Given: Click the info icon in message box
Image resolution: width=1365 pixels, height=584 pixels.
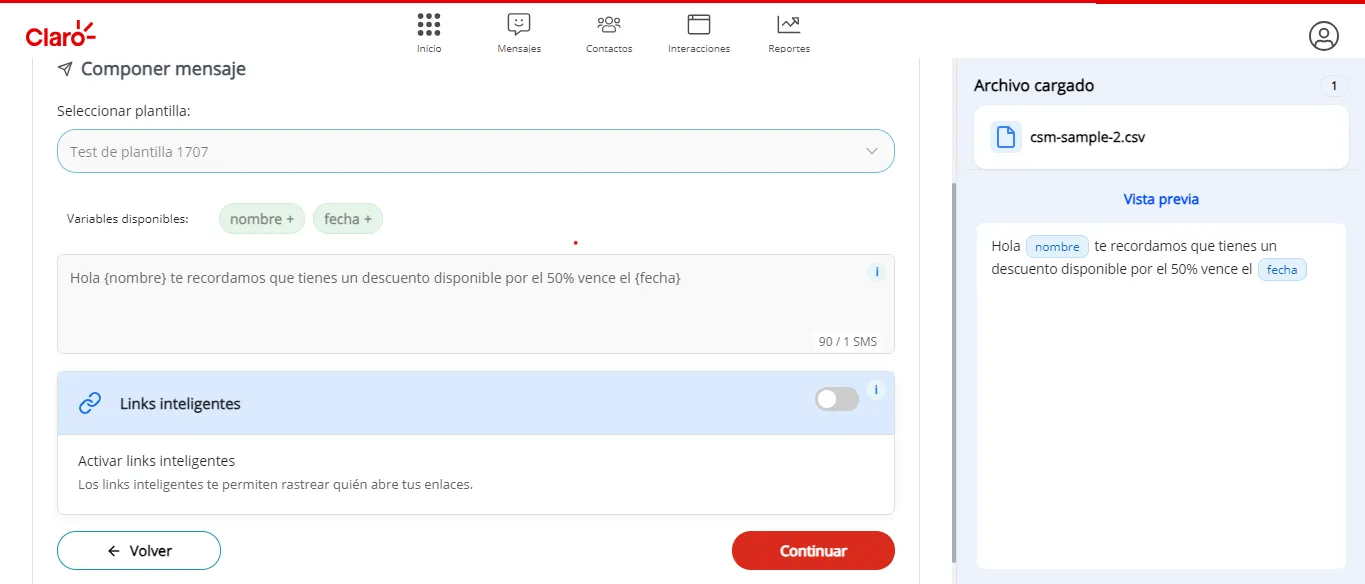Looking at the screenshot, I should coord(877,272).
